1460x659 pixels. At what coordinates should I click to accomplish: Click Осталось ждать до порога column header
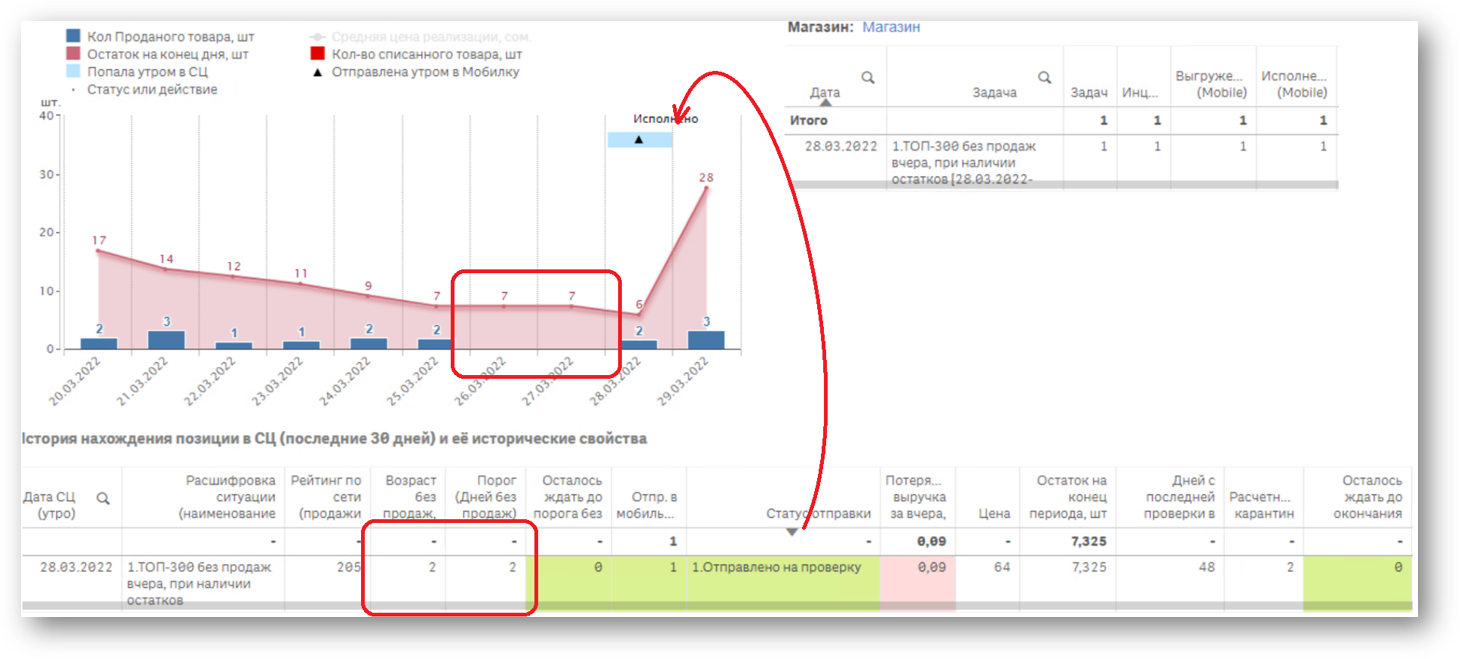coord(568,497)
